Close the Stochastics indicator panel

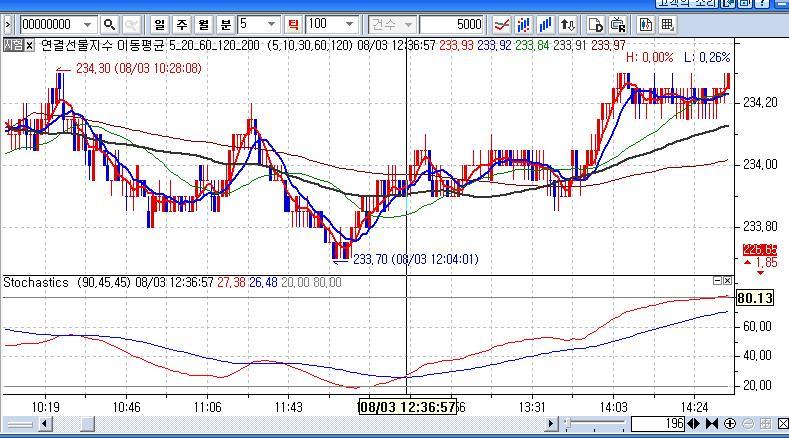[727, 281]
